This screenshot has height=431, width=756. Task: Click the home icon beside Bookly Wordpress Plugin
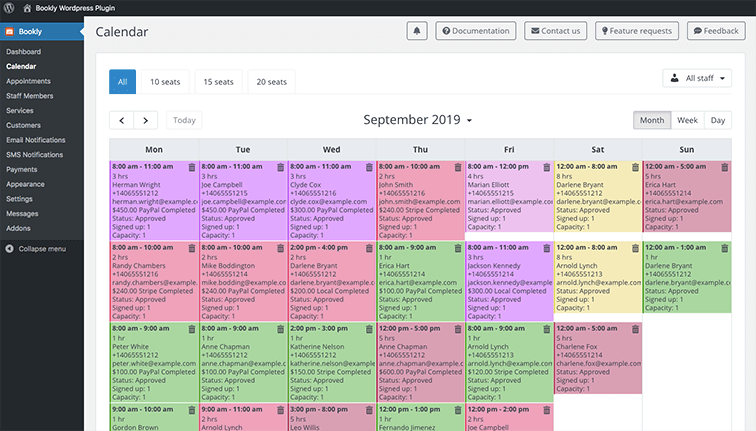(x=27, y=8)
